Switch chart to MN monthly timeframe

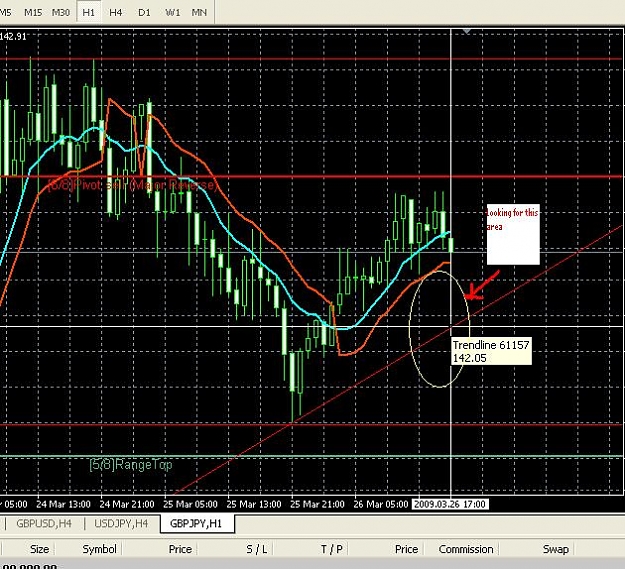199,12
